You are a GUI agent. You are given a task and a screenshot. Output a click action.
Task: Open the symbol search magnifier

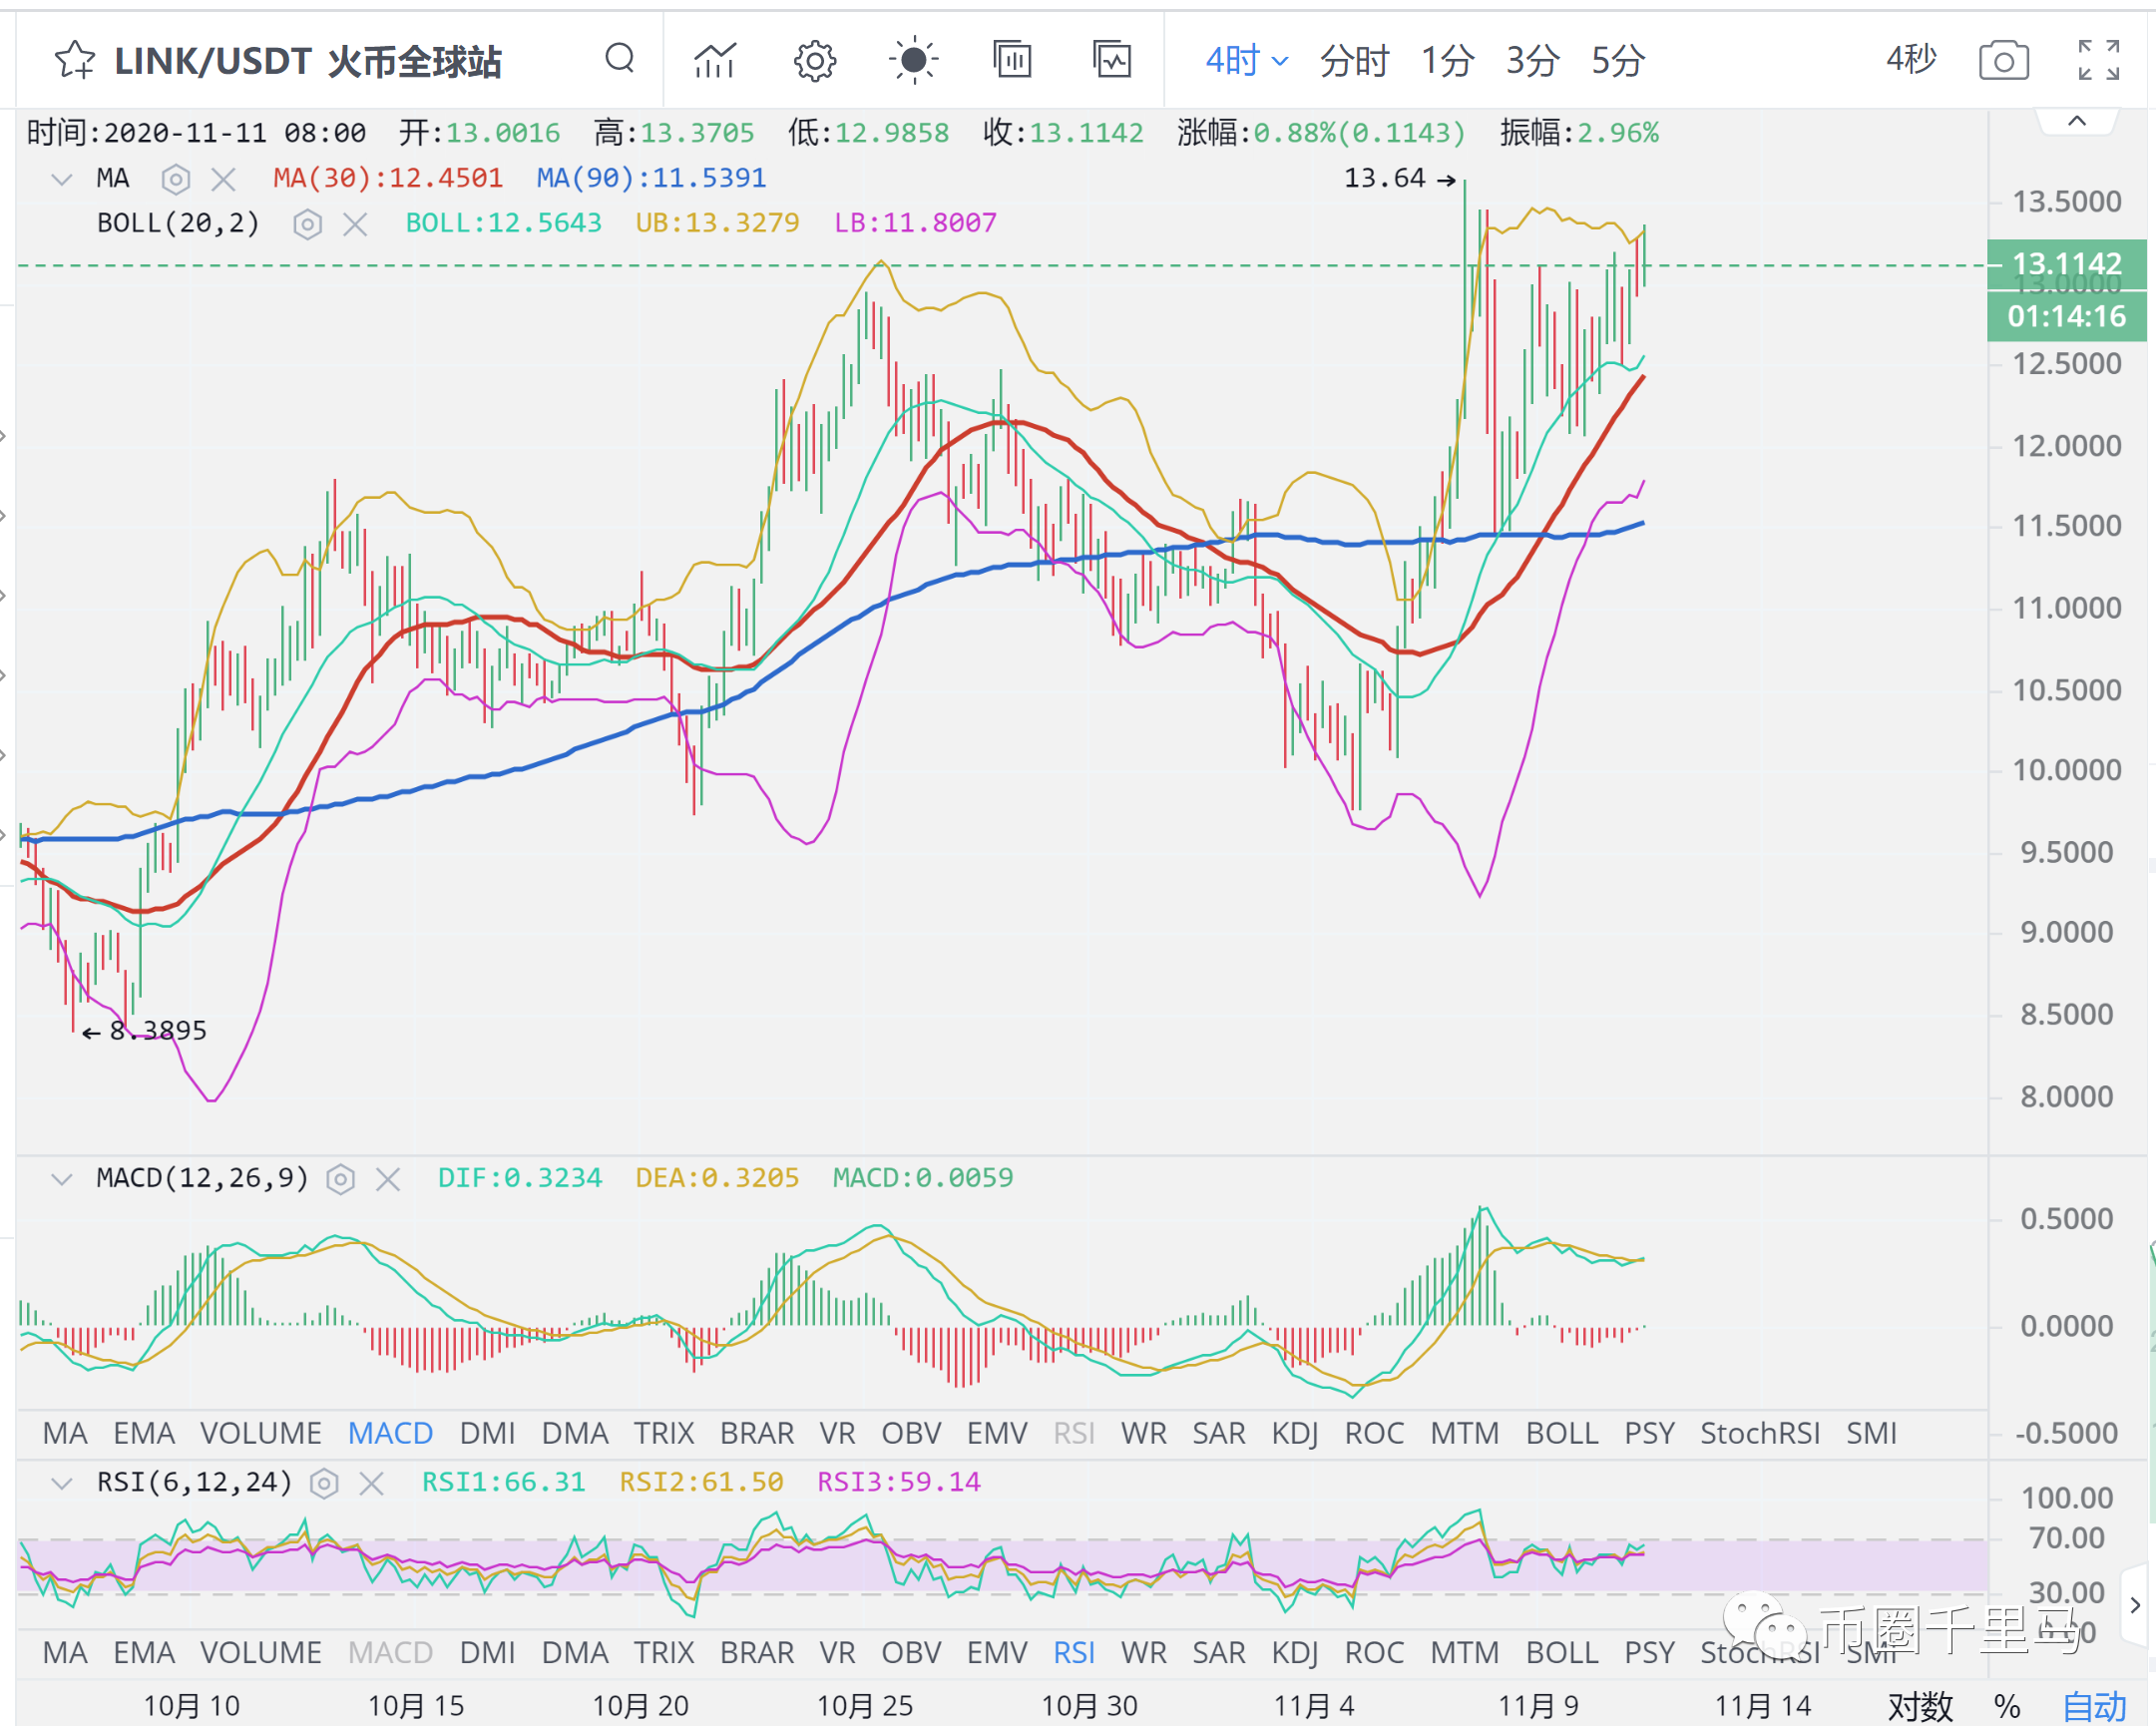[x=620, y=59]
